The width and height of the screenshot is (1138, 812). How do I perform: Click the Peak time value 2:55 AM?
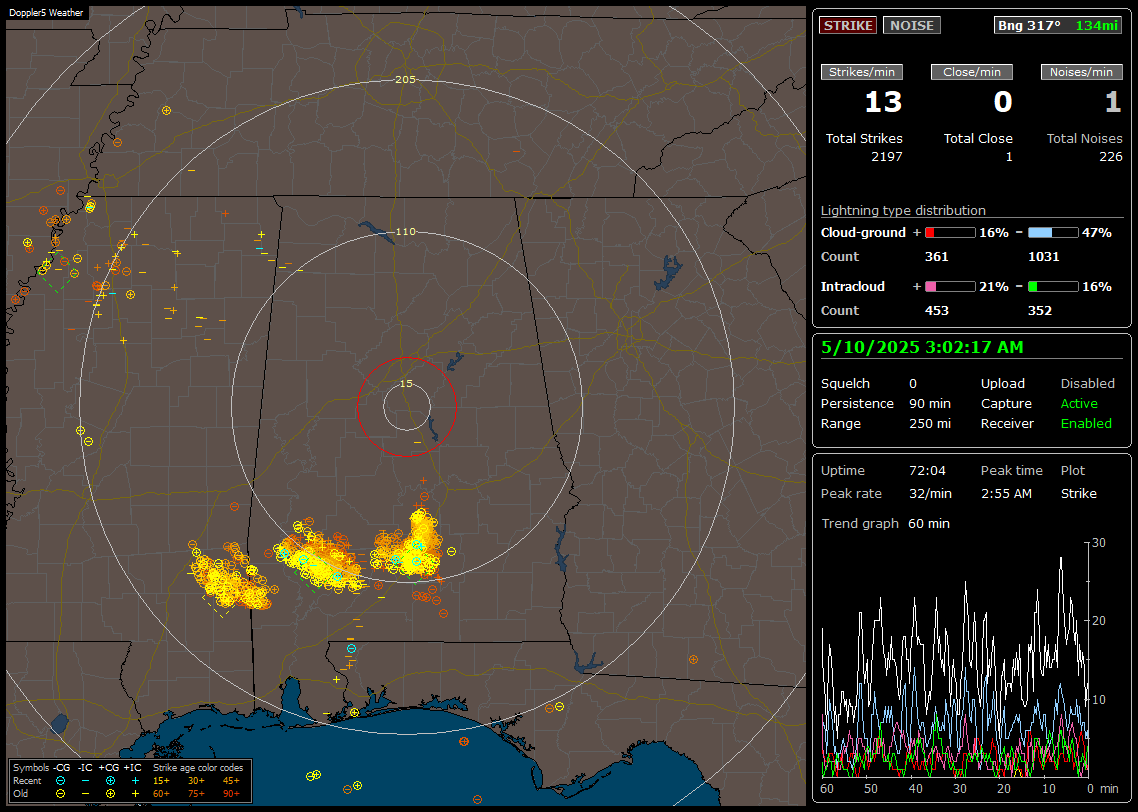click(x=1006, y=494)
